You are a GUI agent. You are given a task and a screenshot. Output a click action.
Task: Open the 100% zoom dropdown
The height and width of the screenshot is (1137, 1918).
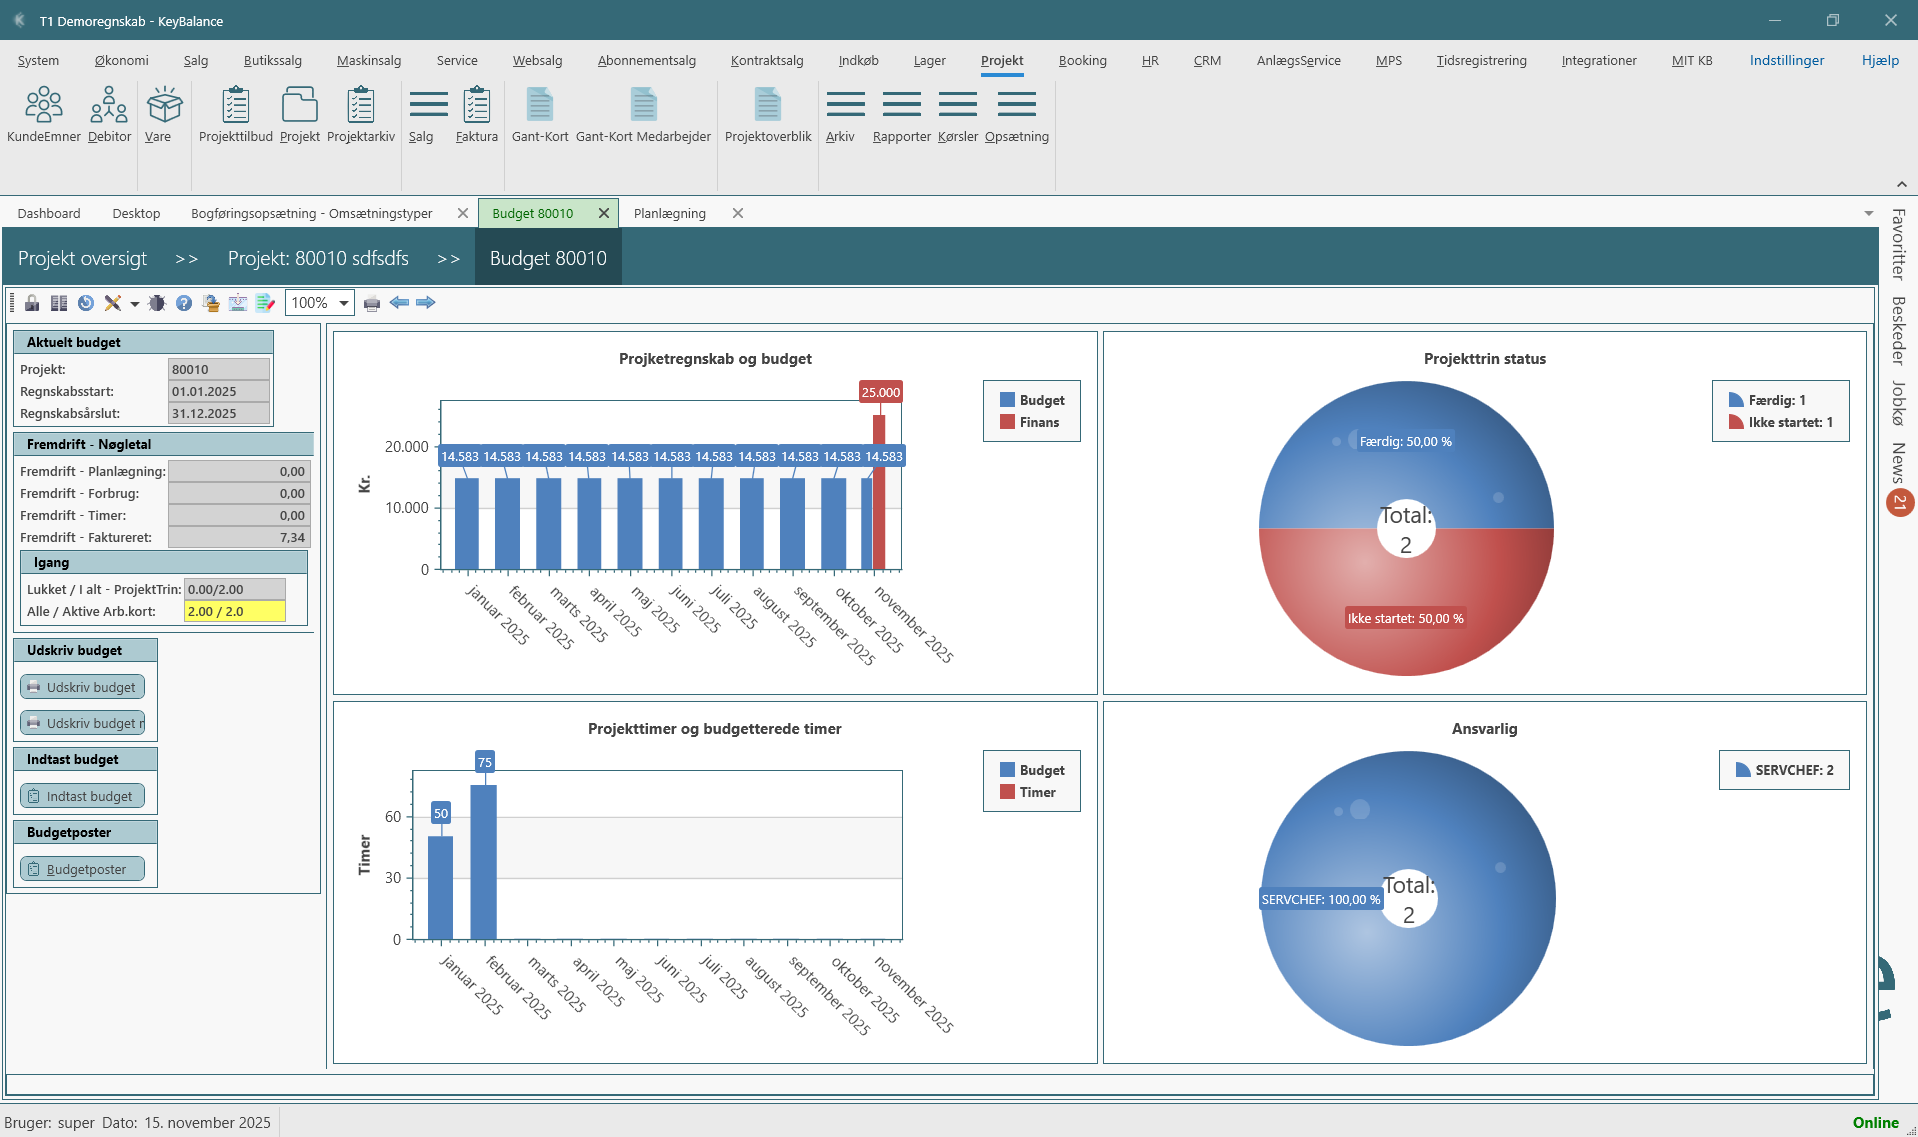[344, 303]
